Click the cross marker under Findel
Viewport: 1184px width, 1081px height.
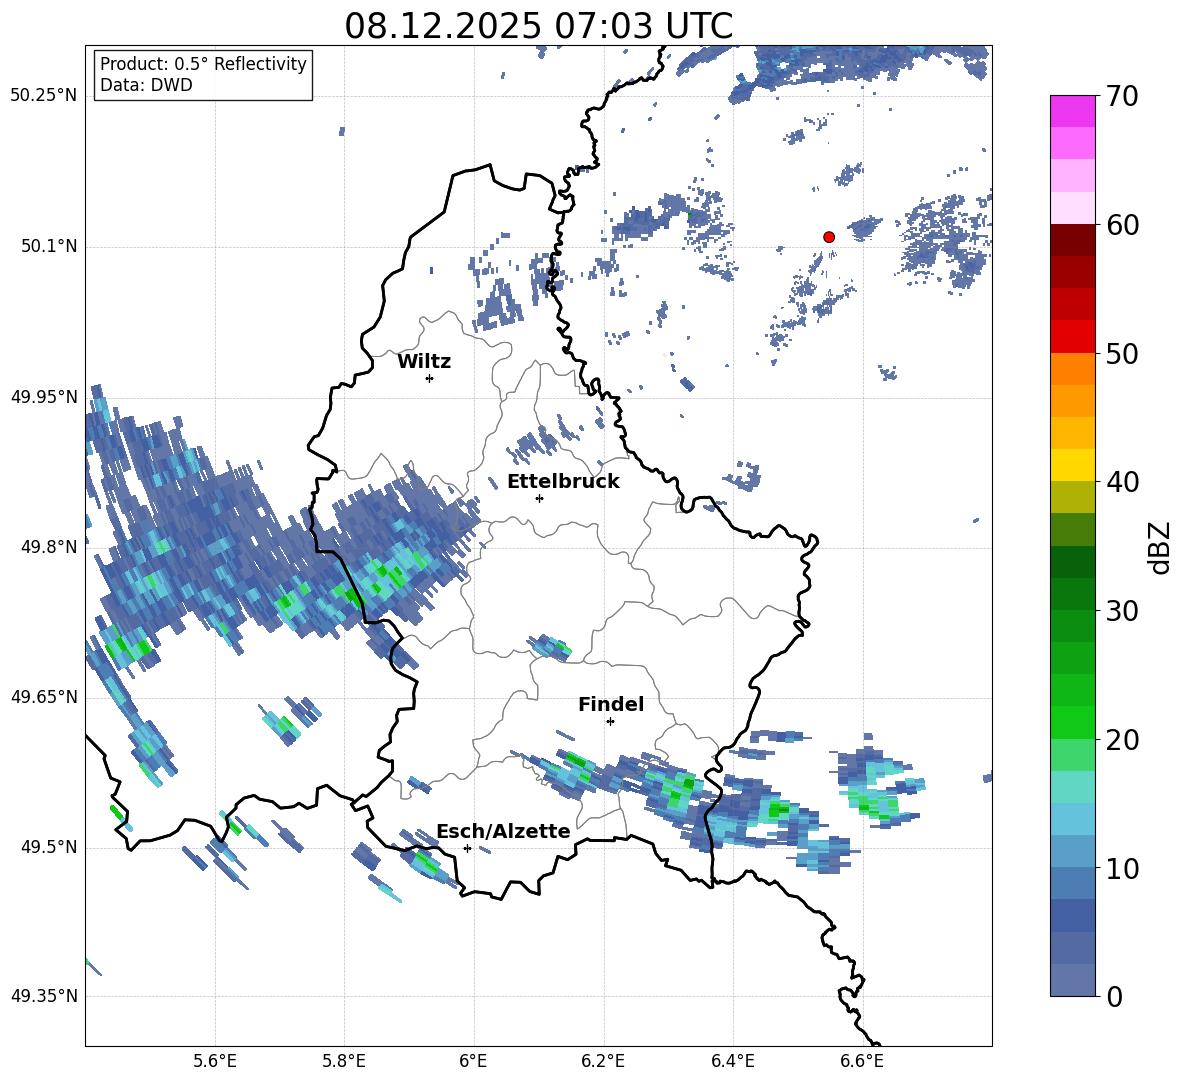coord(610,722)
